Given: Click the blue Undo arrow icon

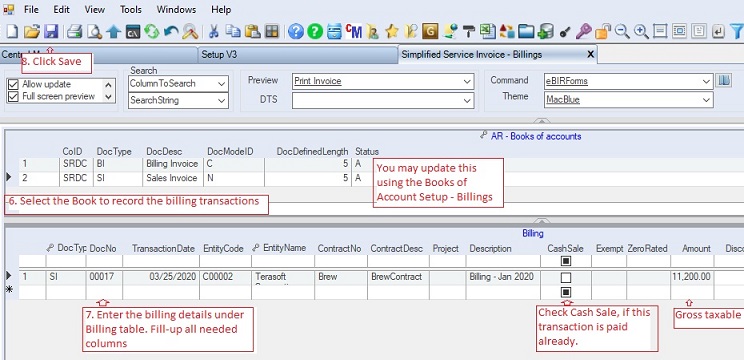Looking at the screenshot, I should 171,32.
